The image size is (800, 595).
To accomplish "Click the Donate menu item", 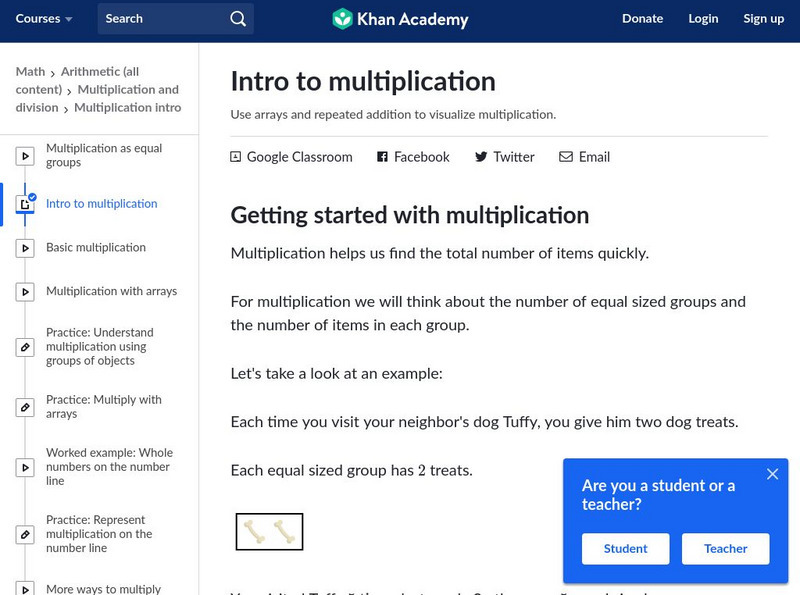I will (642, 19).
